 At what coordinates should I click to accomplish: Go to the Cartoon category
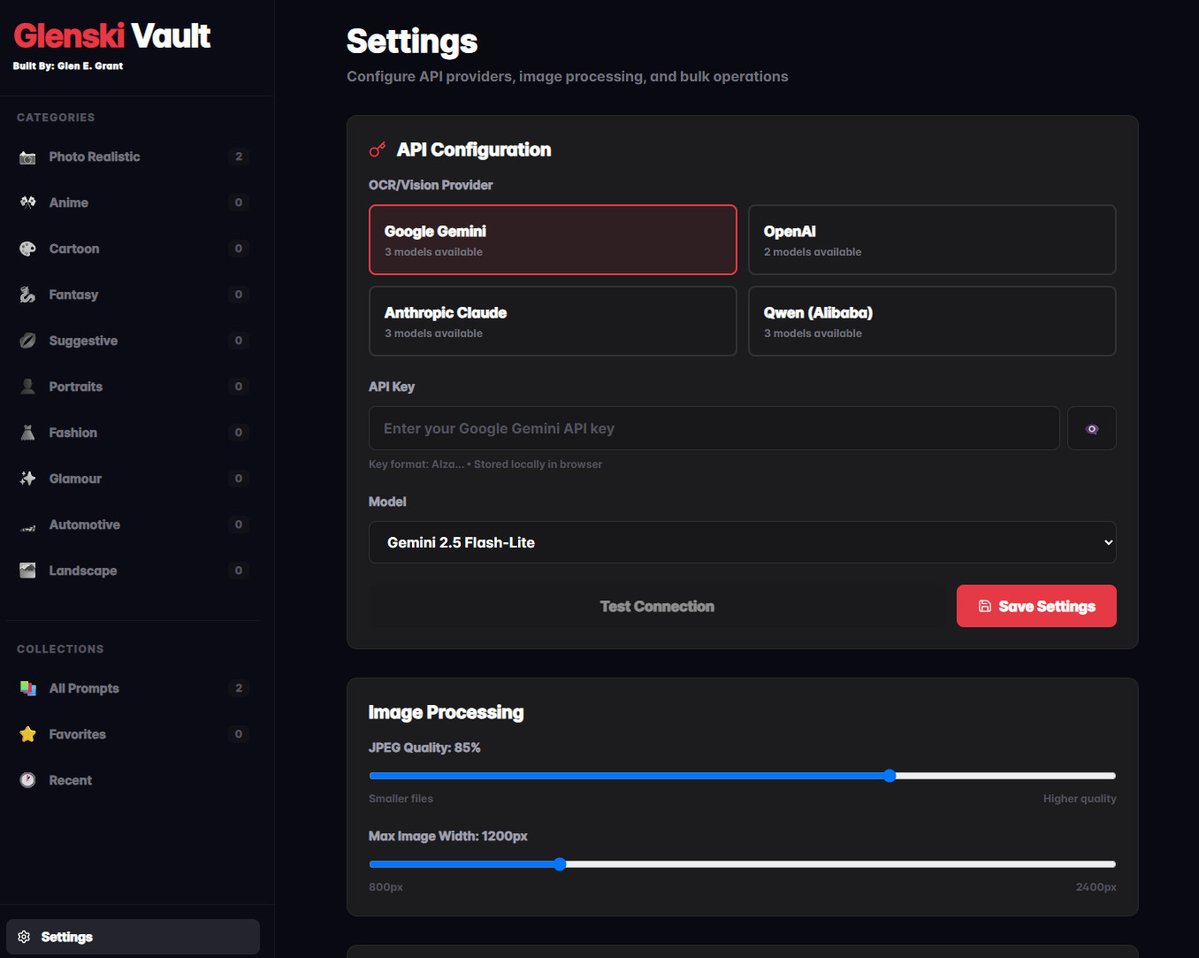point(133,248)
